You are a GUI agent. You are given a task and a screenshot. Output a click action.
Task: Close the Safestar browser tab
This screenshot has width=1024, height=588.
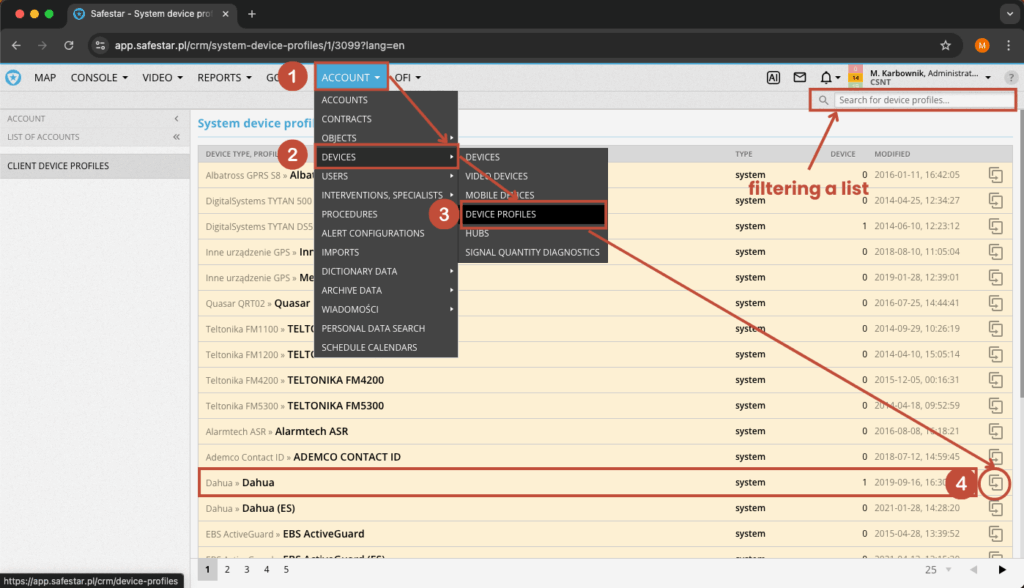225,14
